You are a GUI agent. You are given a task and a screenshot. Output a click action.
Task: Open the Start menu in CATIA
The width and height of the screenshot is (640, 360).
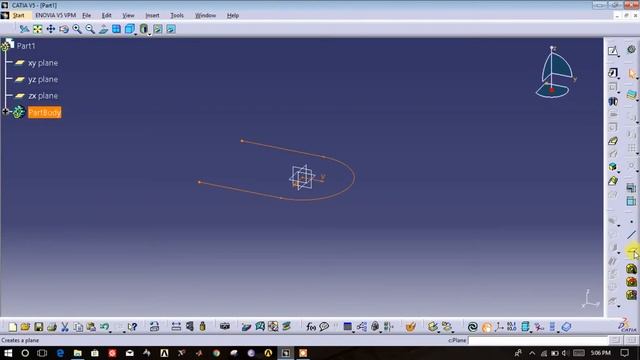(x=18, y=16)
